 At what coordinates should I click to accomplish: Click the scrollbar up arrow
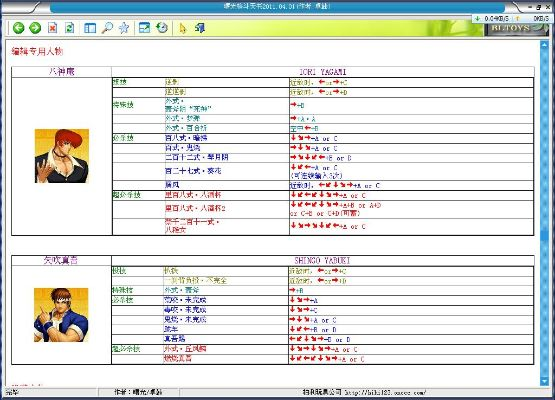tap(544, 45)
